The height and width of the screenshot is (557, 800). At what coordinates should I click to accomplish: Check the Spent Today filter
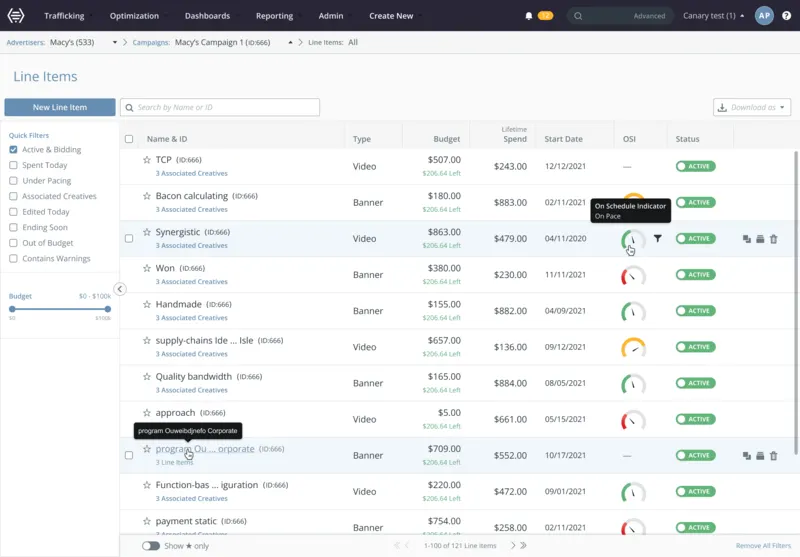(x=13, y=165)
